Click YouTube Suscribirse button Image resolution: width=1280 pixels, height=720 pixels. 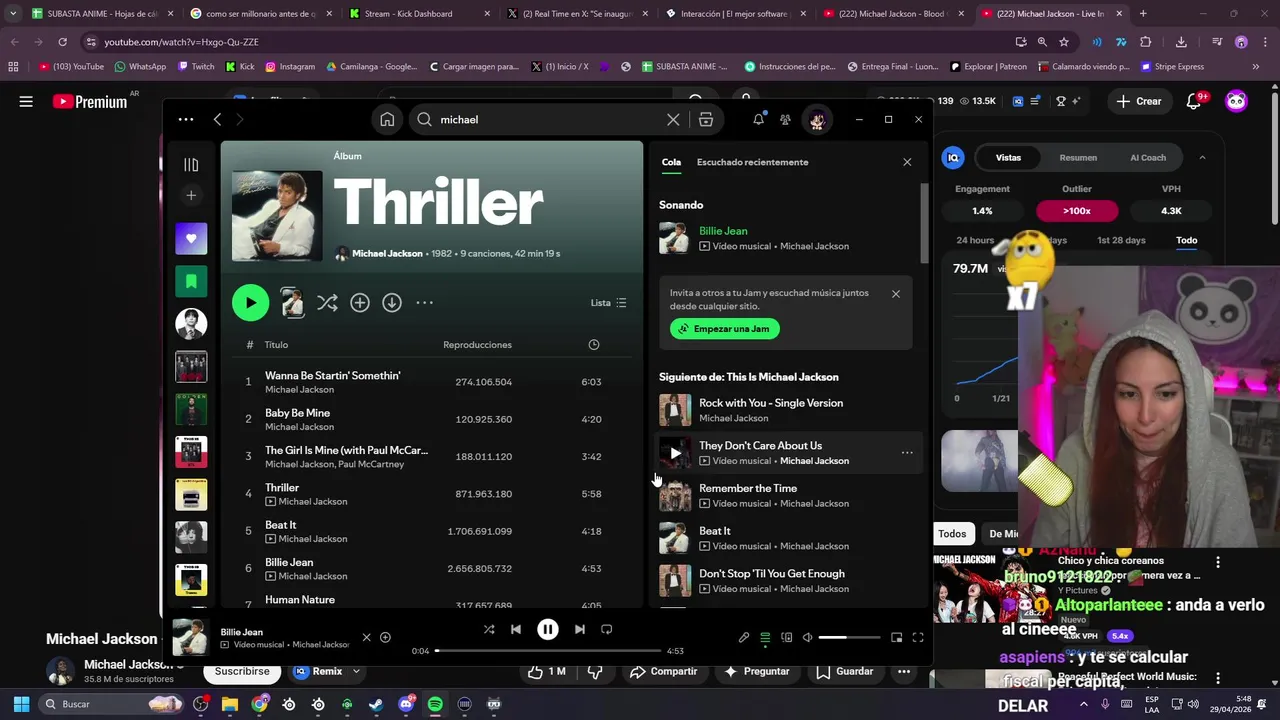pos(242,672)
